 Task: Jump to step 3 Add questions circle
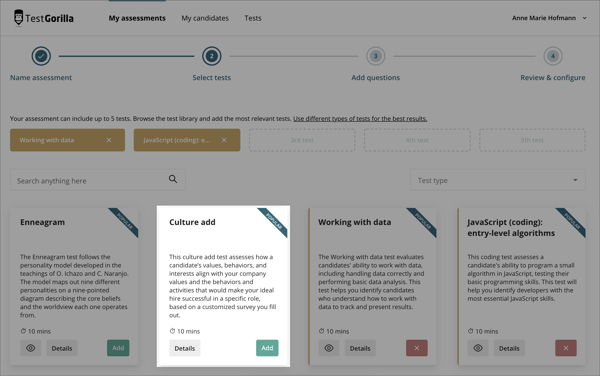375,56
